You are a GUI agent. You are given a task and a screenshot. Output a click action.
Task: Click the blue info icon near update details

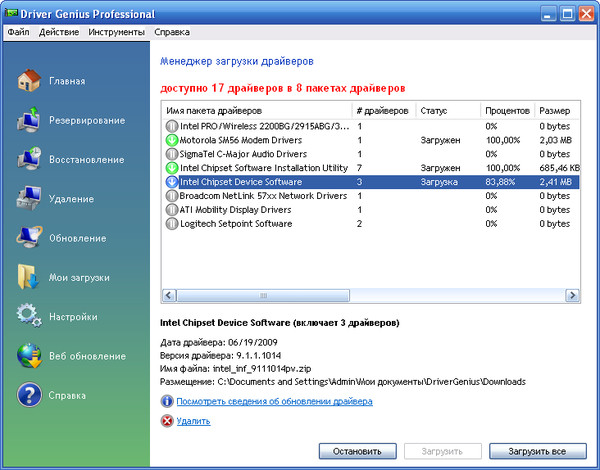(x=167, y=401)
